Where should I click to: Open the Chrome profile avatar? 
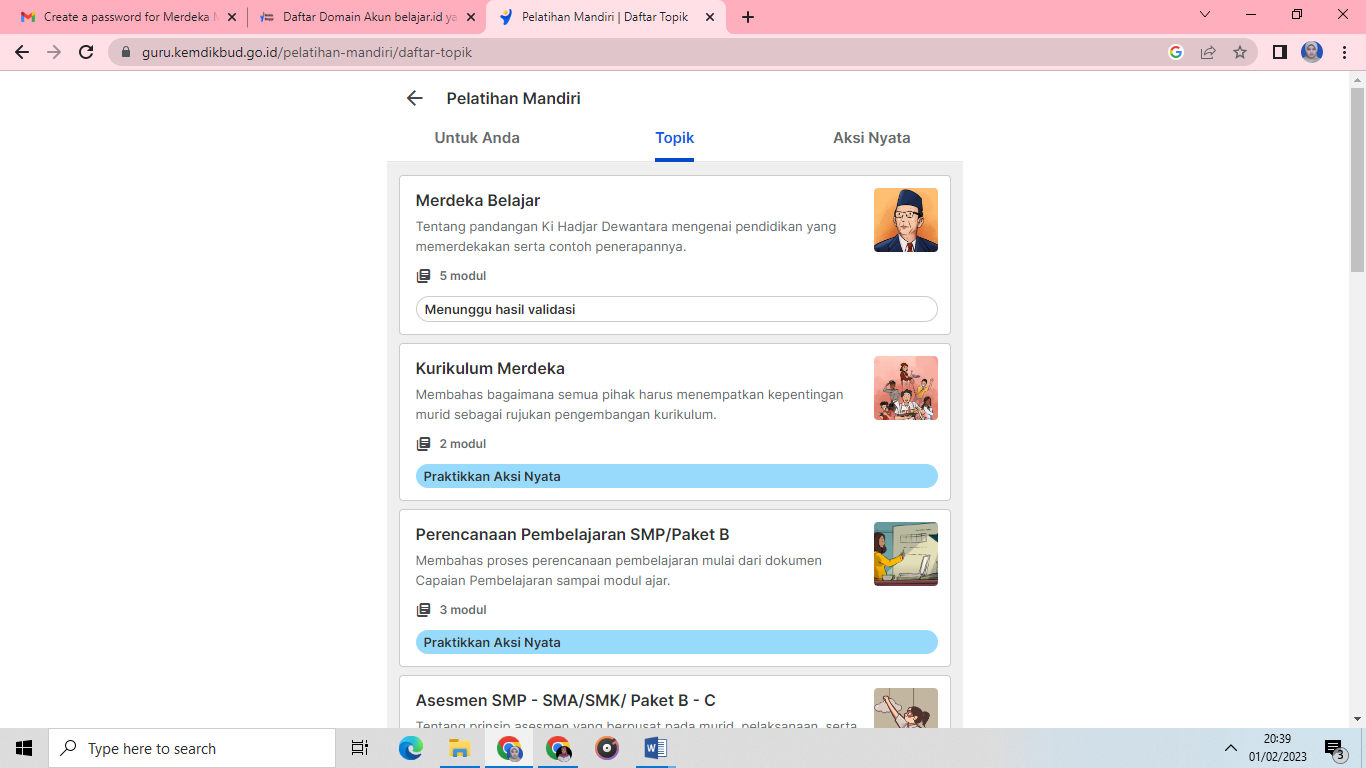[x=1312, y=52]
